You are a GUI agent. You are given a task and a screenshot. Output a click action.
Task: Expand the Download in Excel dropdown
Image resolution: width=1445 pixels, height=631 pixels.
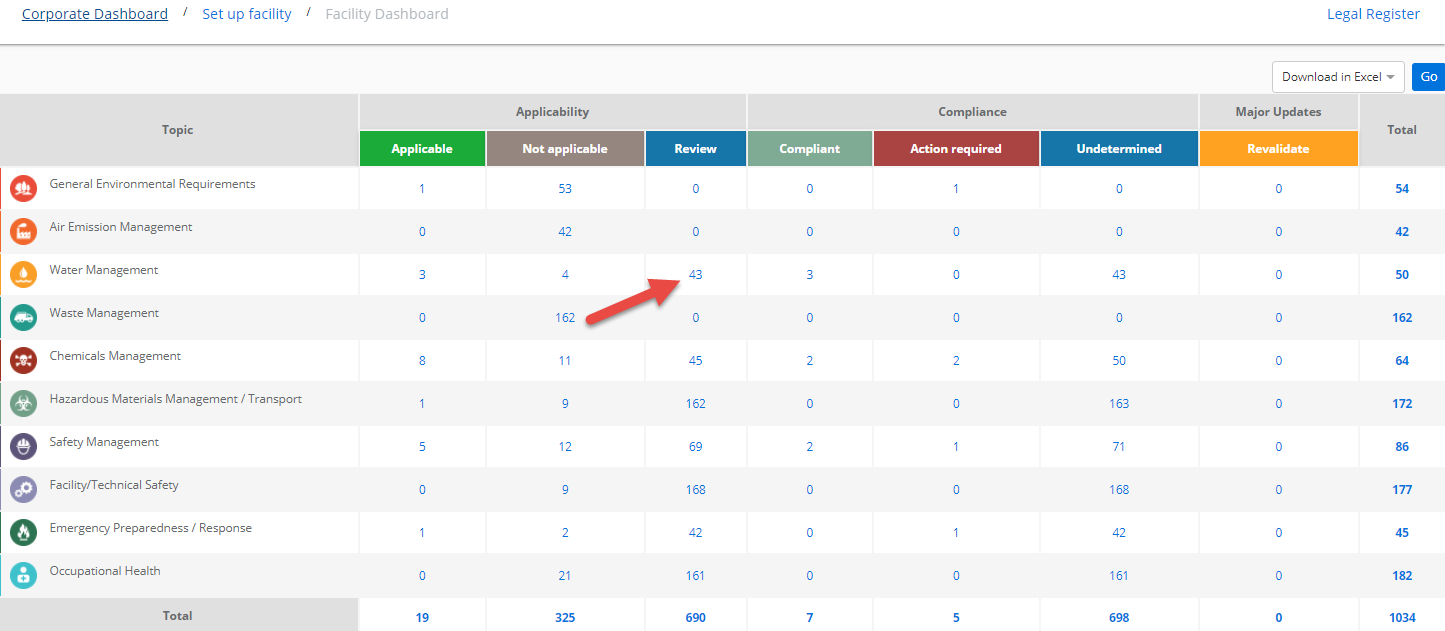(x=1338, y=77)
